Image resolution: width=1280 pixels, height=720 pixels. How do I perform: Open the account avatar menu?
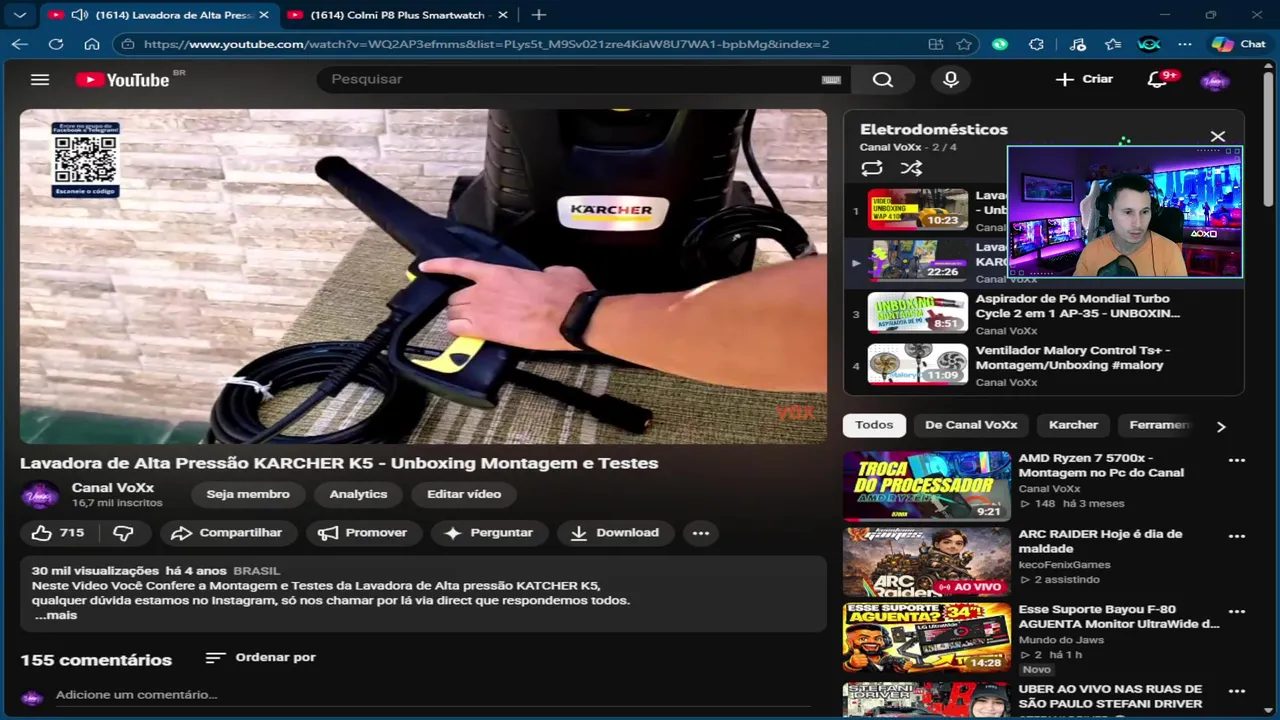[1215, 81]
